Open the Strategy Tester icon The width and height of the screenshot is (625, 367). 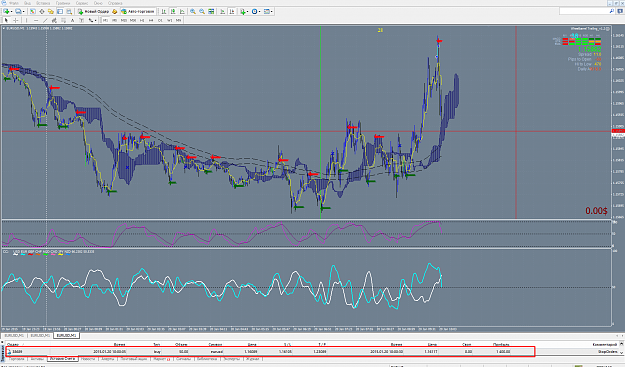point(69,12)
